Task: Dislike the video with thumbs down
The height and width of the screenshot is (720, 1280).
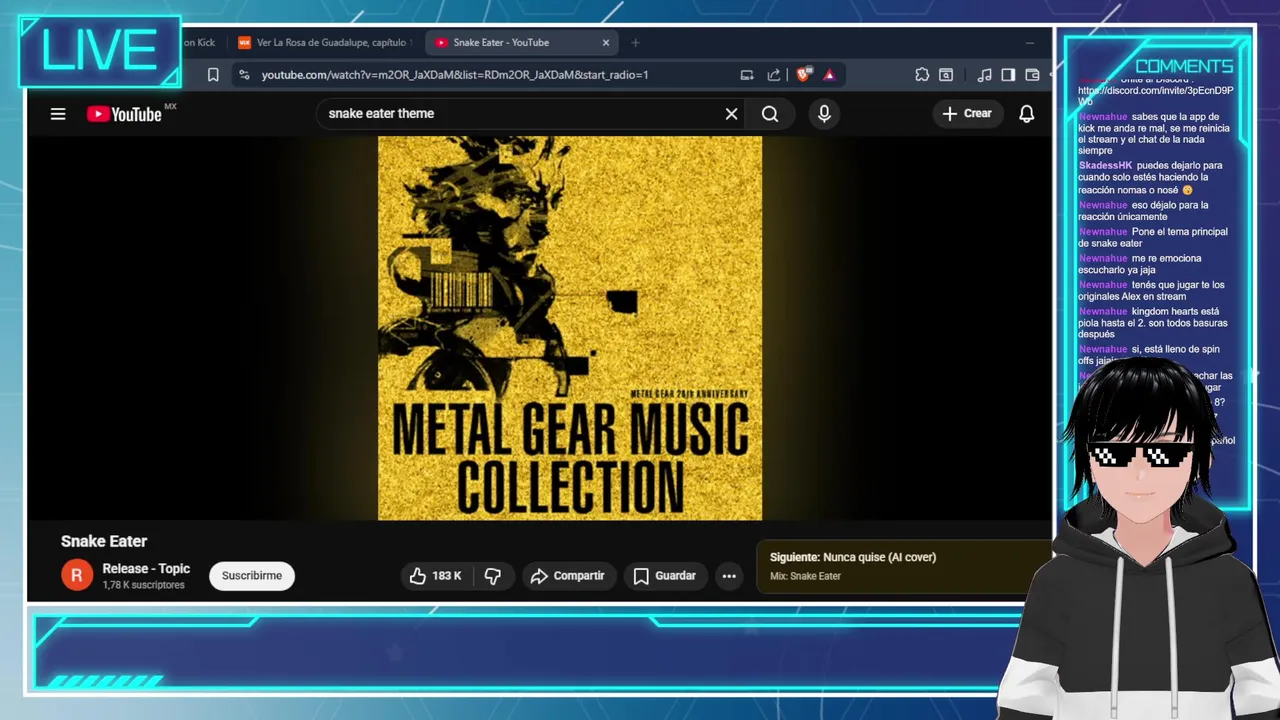Action: pos(493,576)
